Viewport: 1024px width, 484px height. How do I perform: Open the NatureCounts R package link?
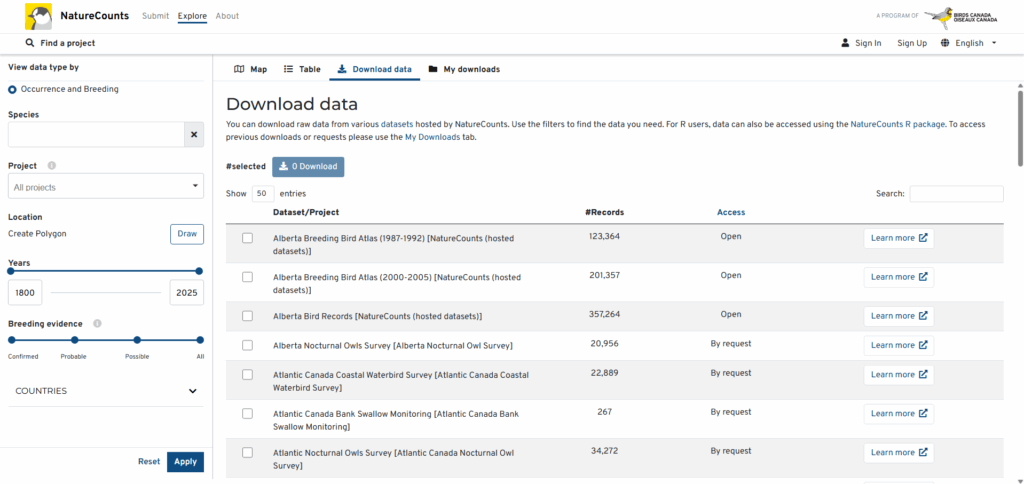pos(897,124)
